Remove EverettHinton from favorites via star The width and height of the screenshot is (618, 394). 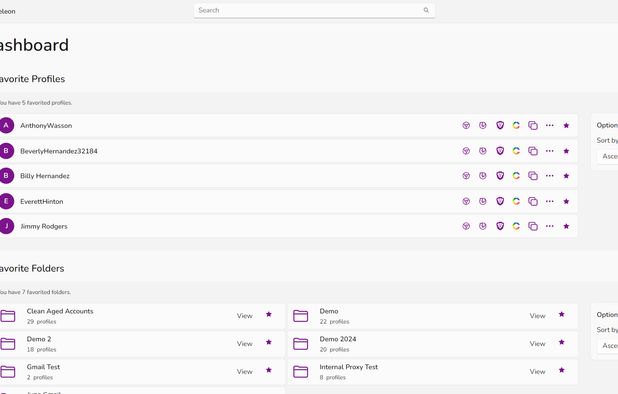pos(566,201)
